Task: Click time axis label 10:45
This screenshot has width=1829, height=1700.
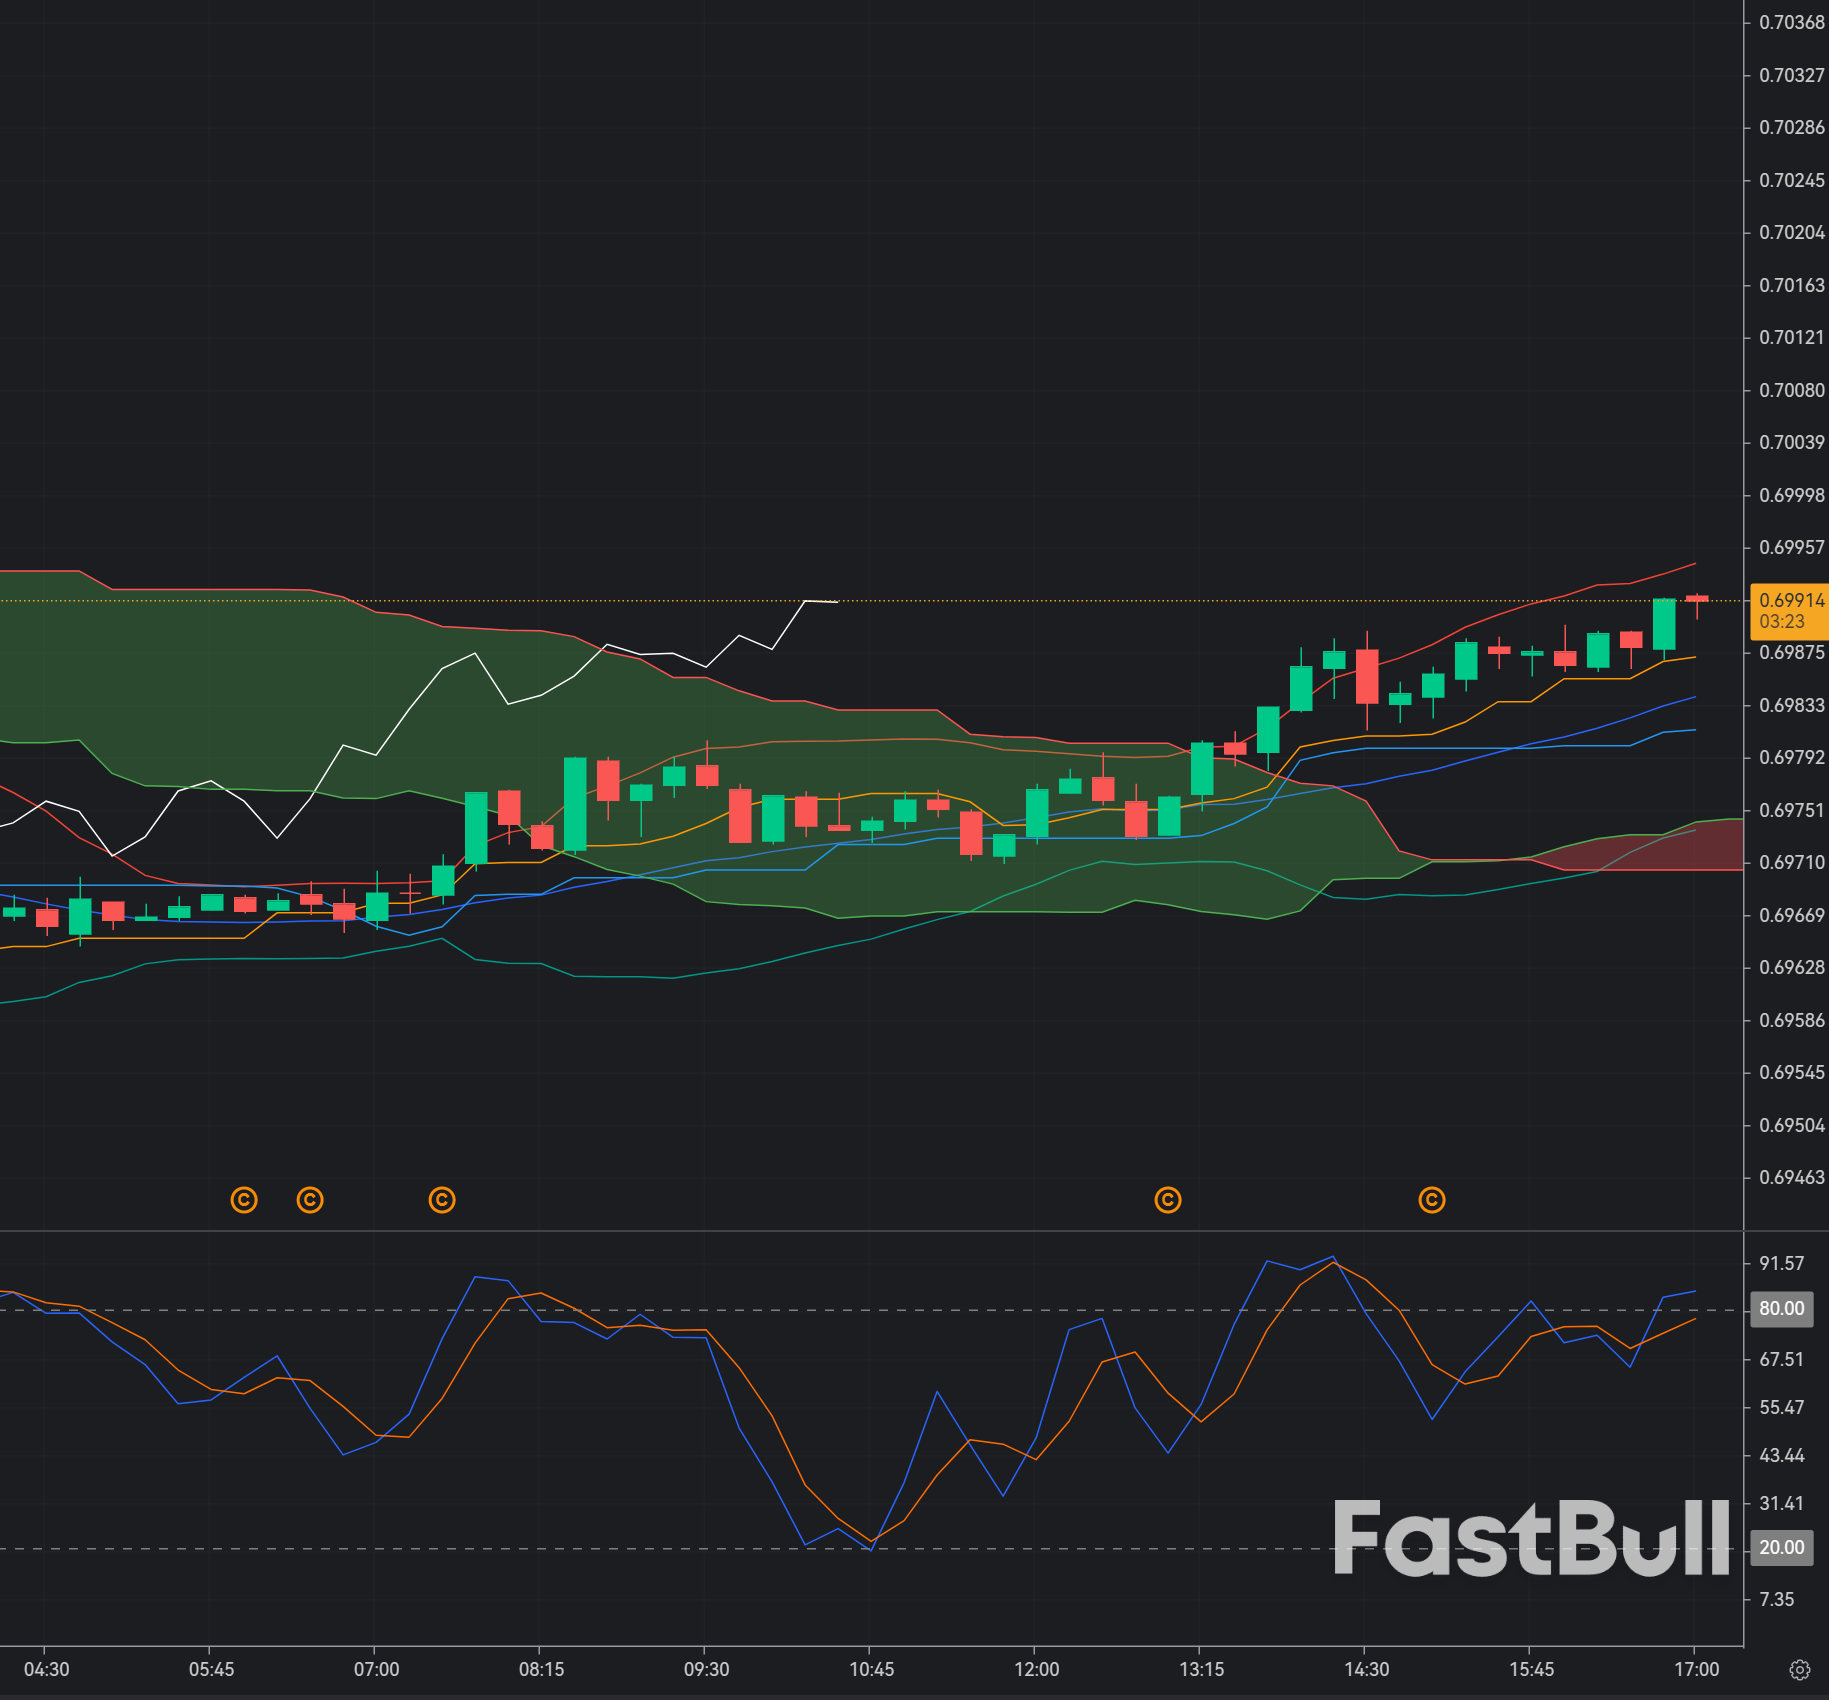Action: coord(872,1670)
